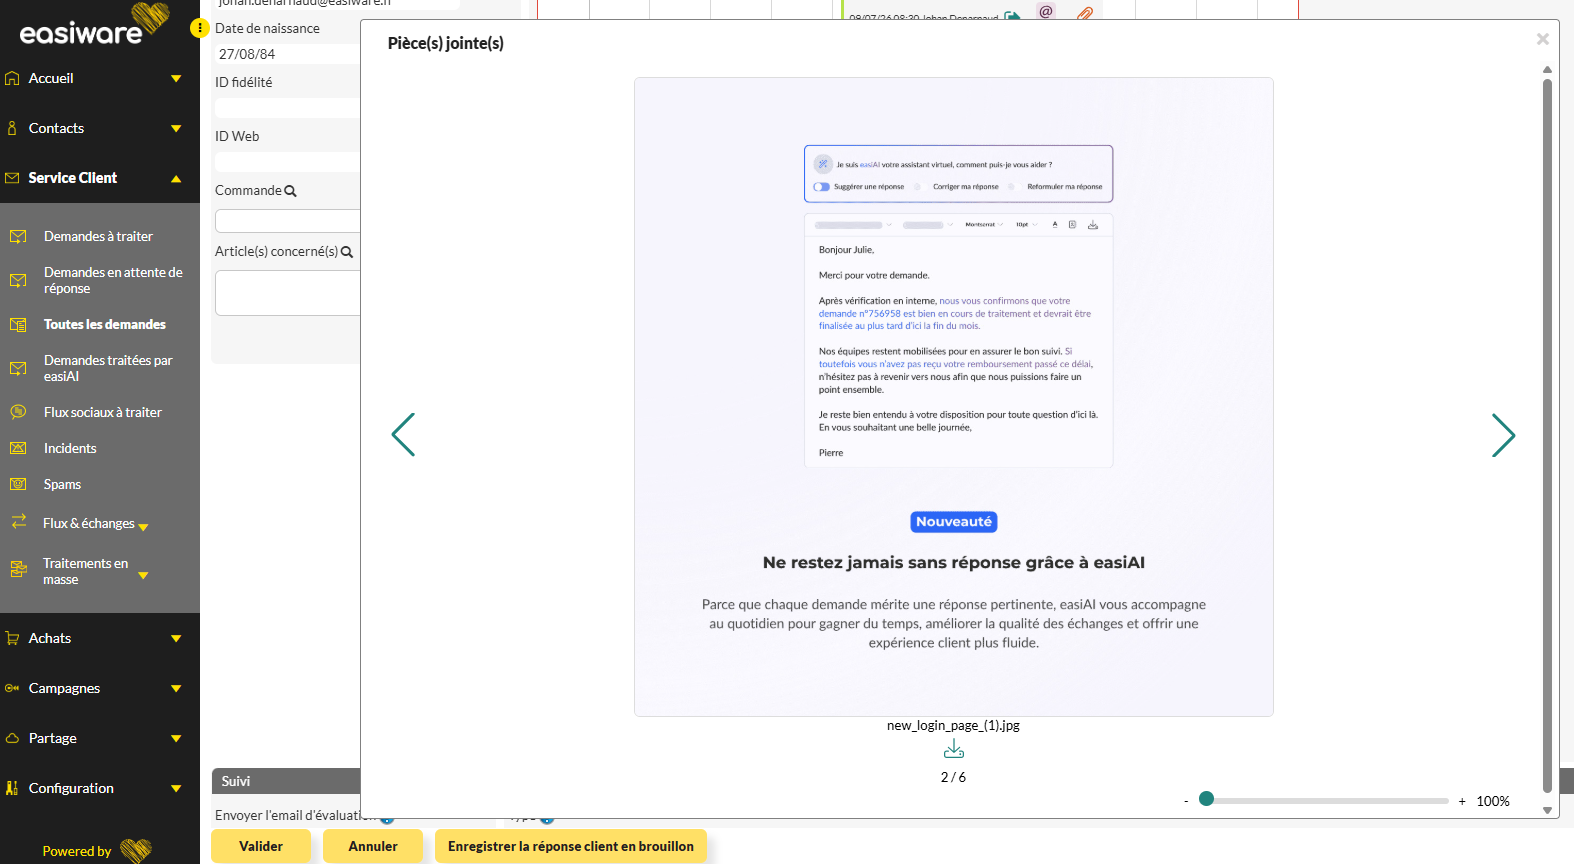The image size is (1574, 864).
Task: Expand the Traitements en masse submenu arrow
Action: pyautogui.click(x=143, y=575)
